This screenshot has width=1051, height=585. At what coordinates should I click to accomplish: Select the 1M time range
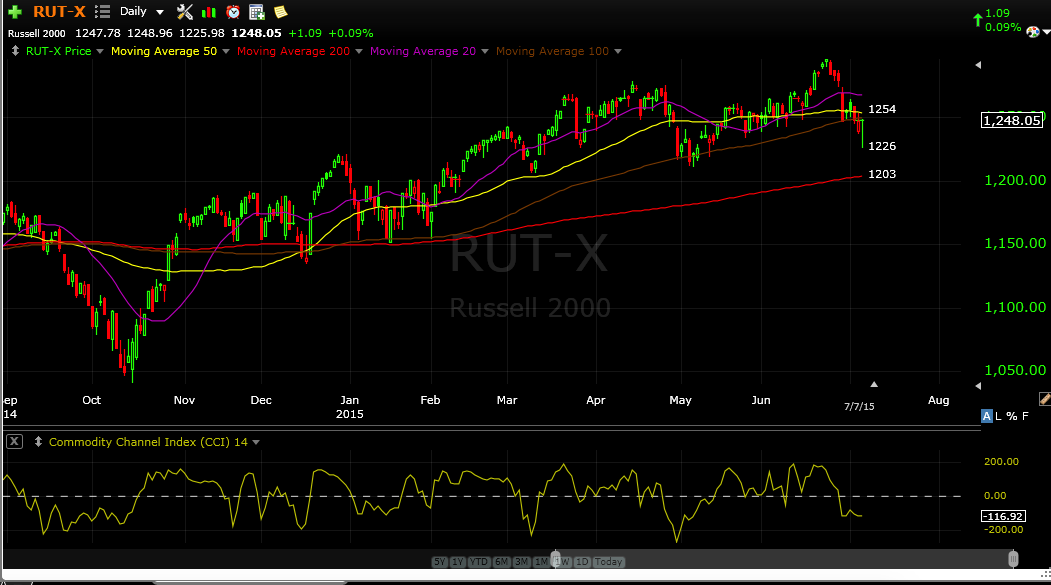541,562
